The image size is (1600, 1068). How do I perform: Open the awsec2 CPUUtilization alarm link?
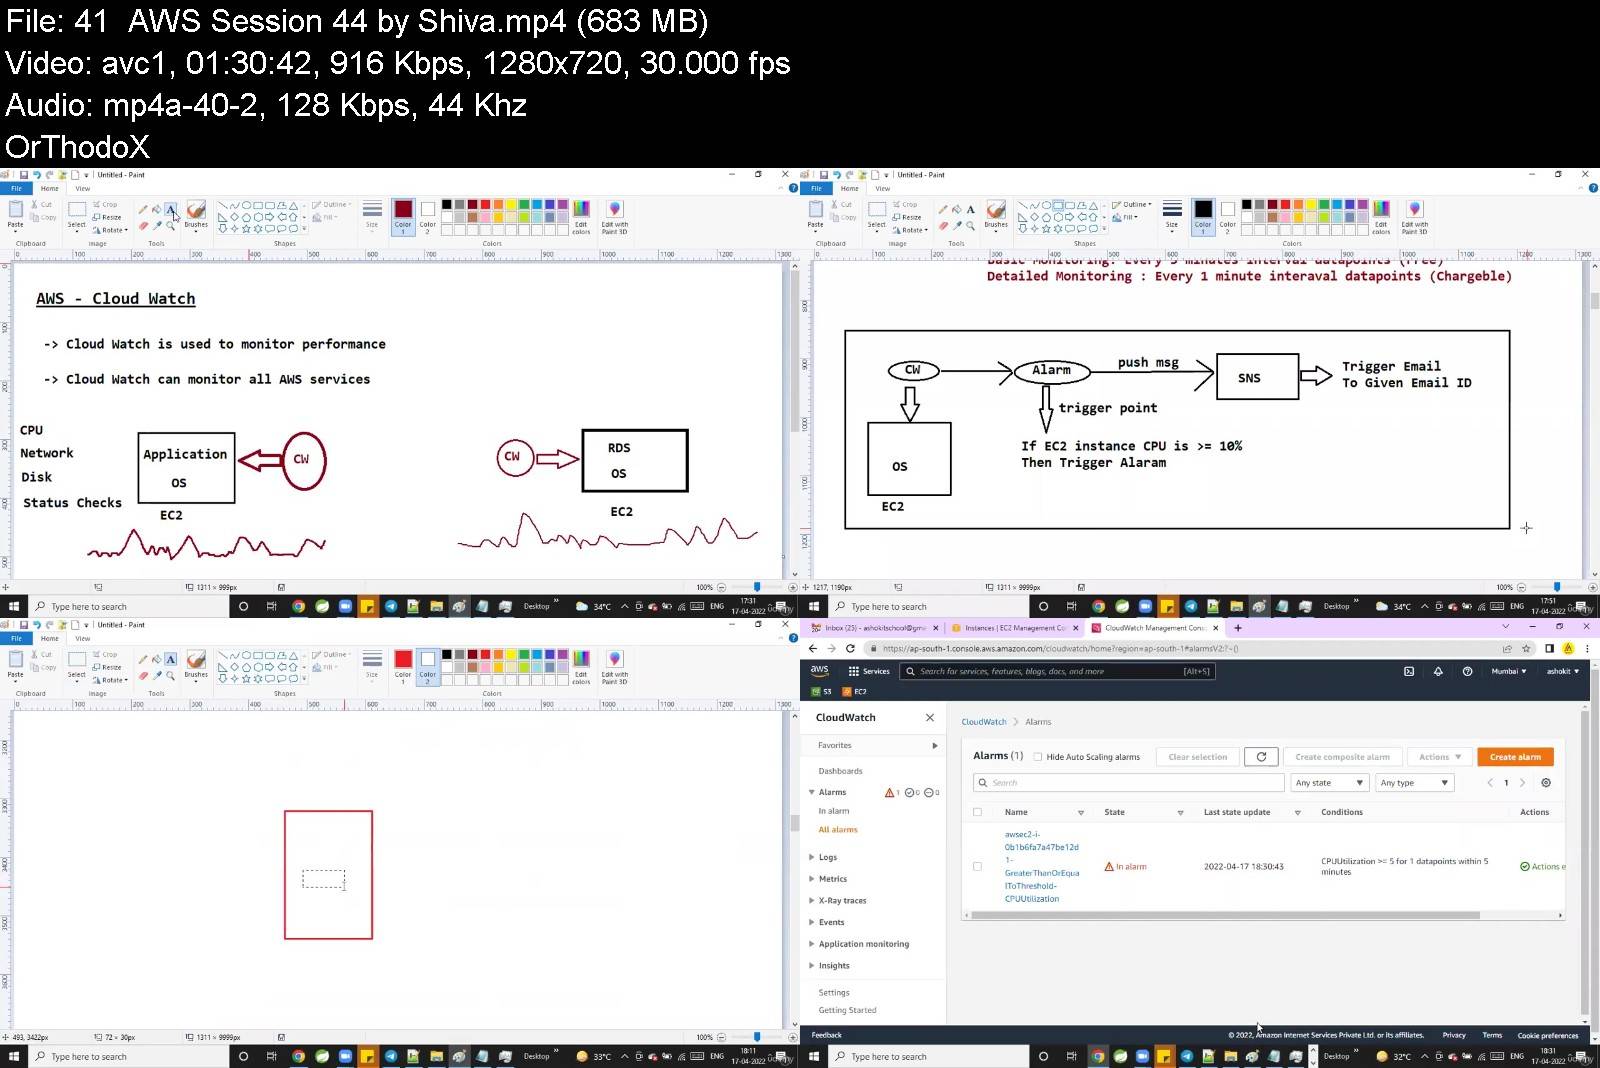(1041, 866)
